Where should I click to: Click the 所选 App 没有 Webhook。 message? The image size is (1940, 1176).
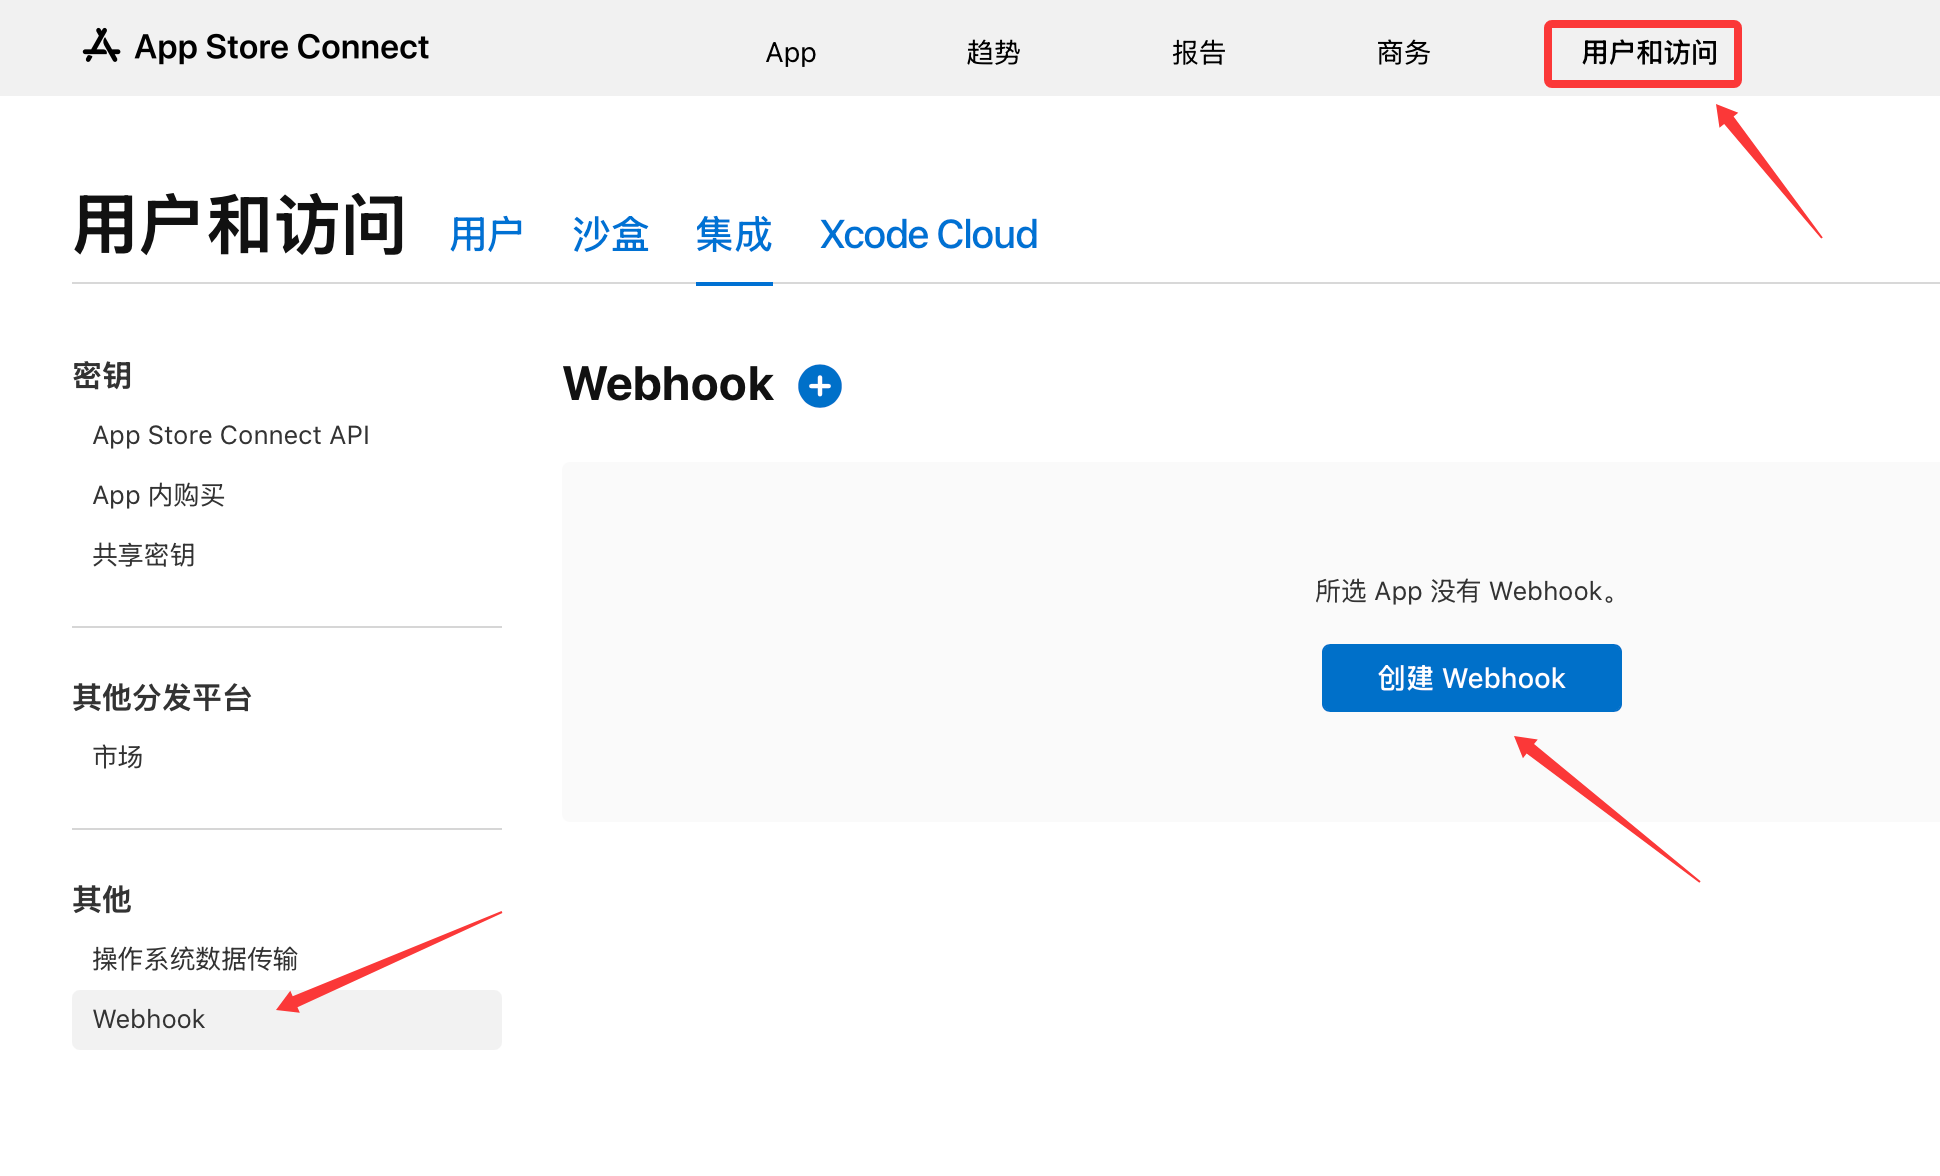pyautogui.click(x=1467, y=591)
